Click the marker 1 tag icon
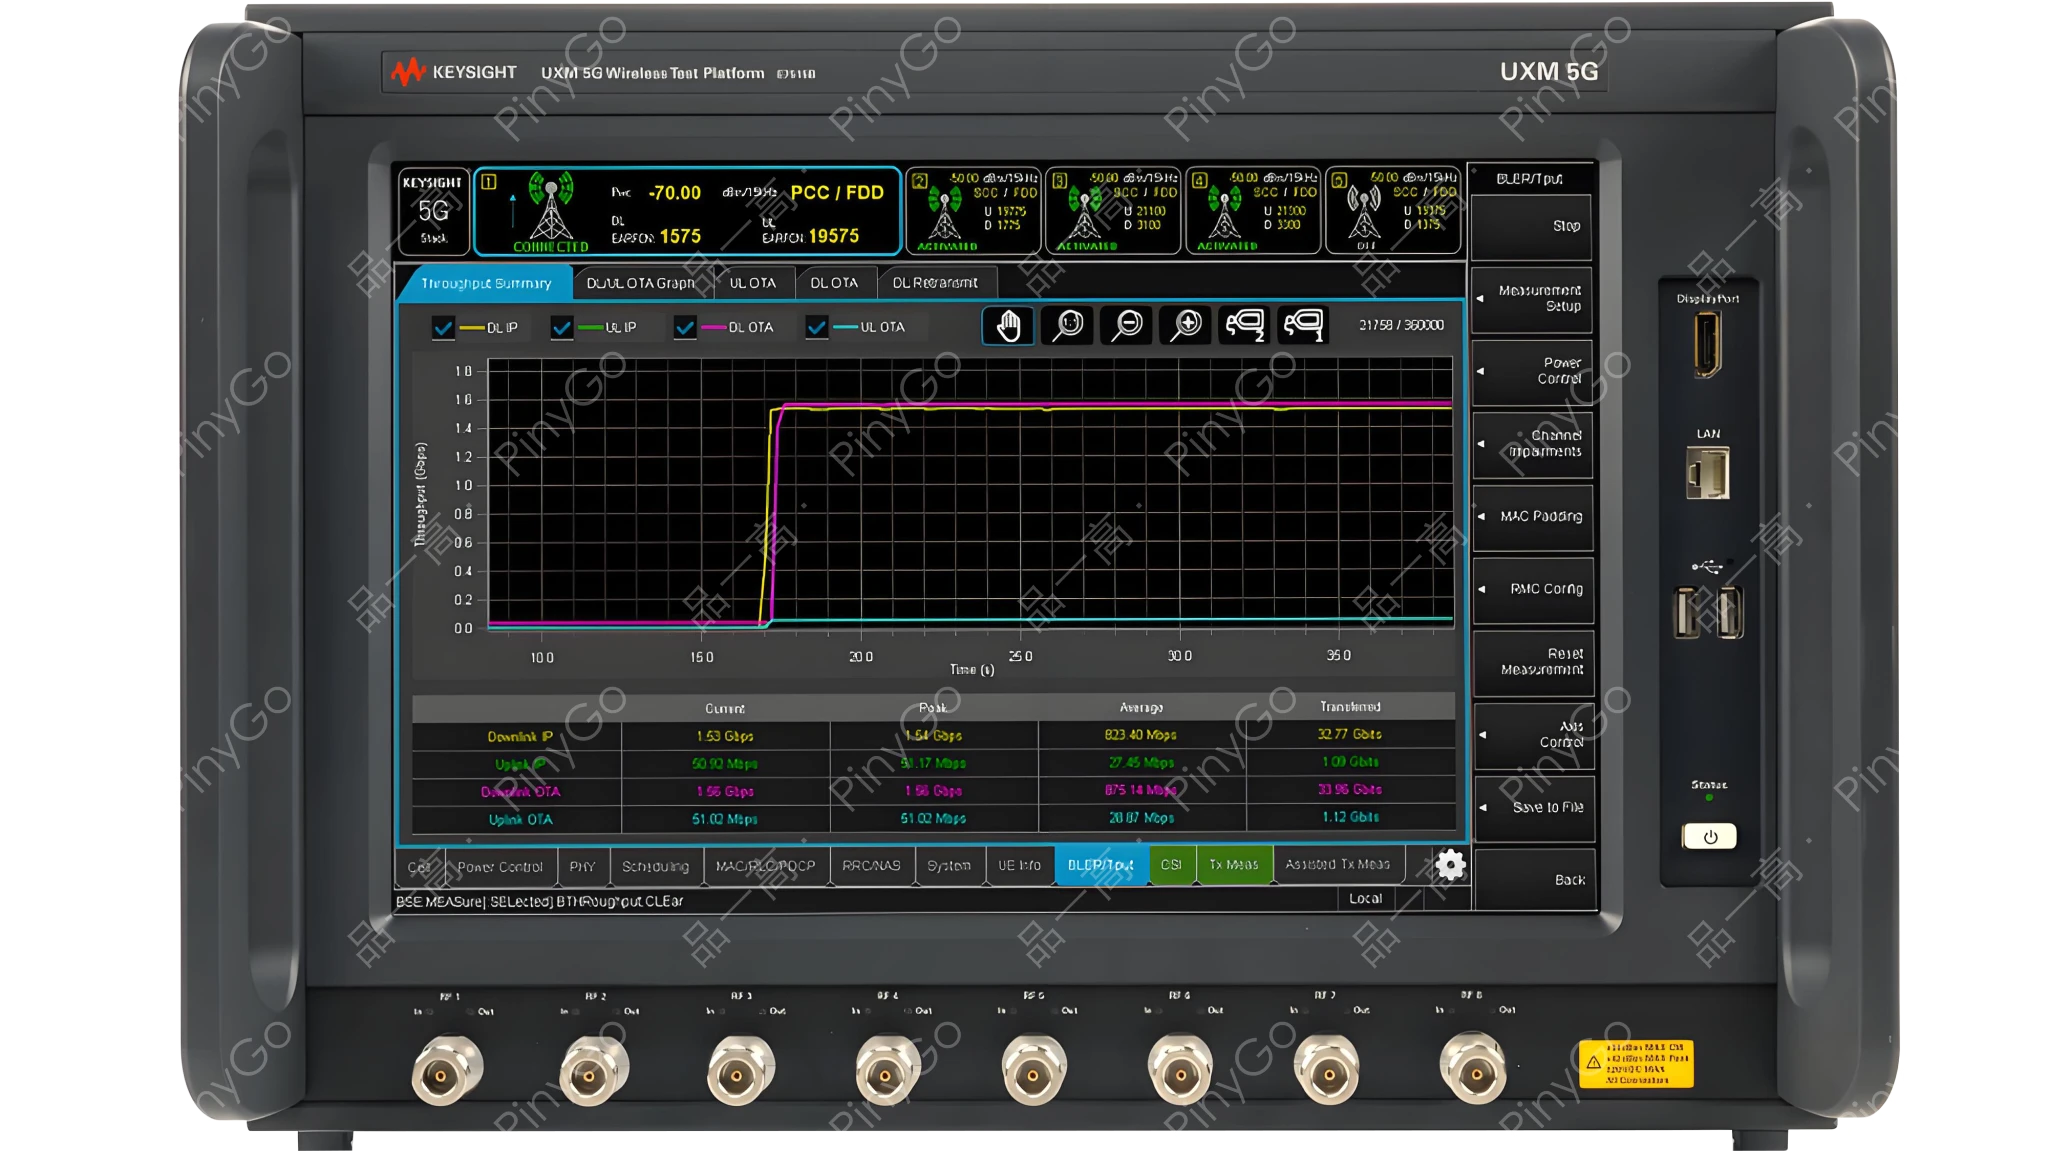Image resolution: width=2048 pixels, height=1151 pixels. click(x=1304, y=325)
